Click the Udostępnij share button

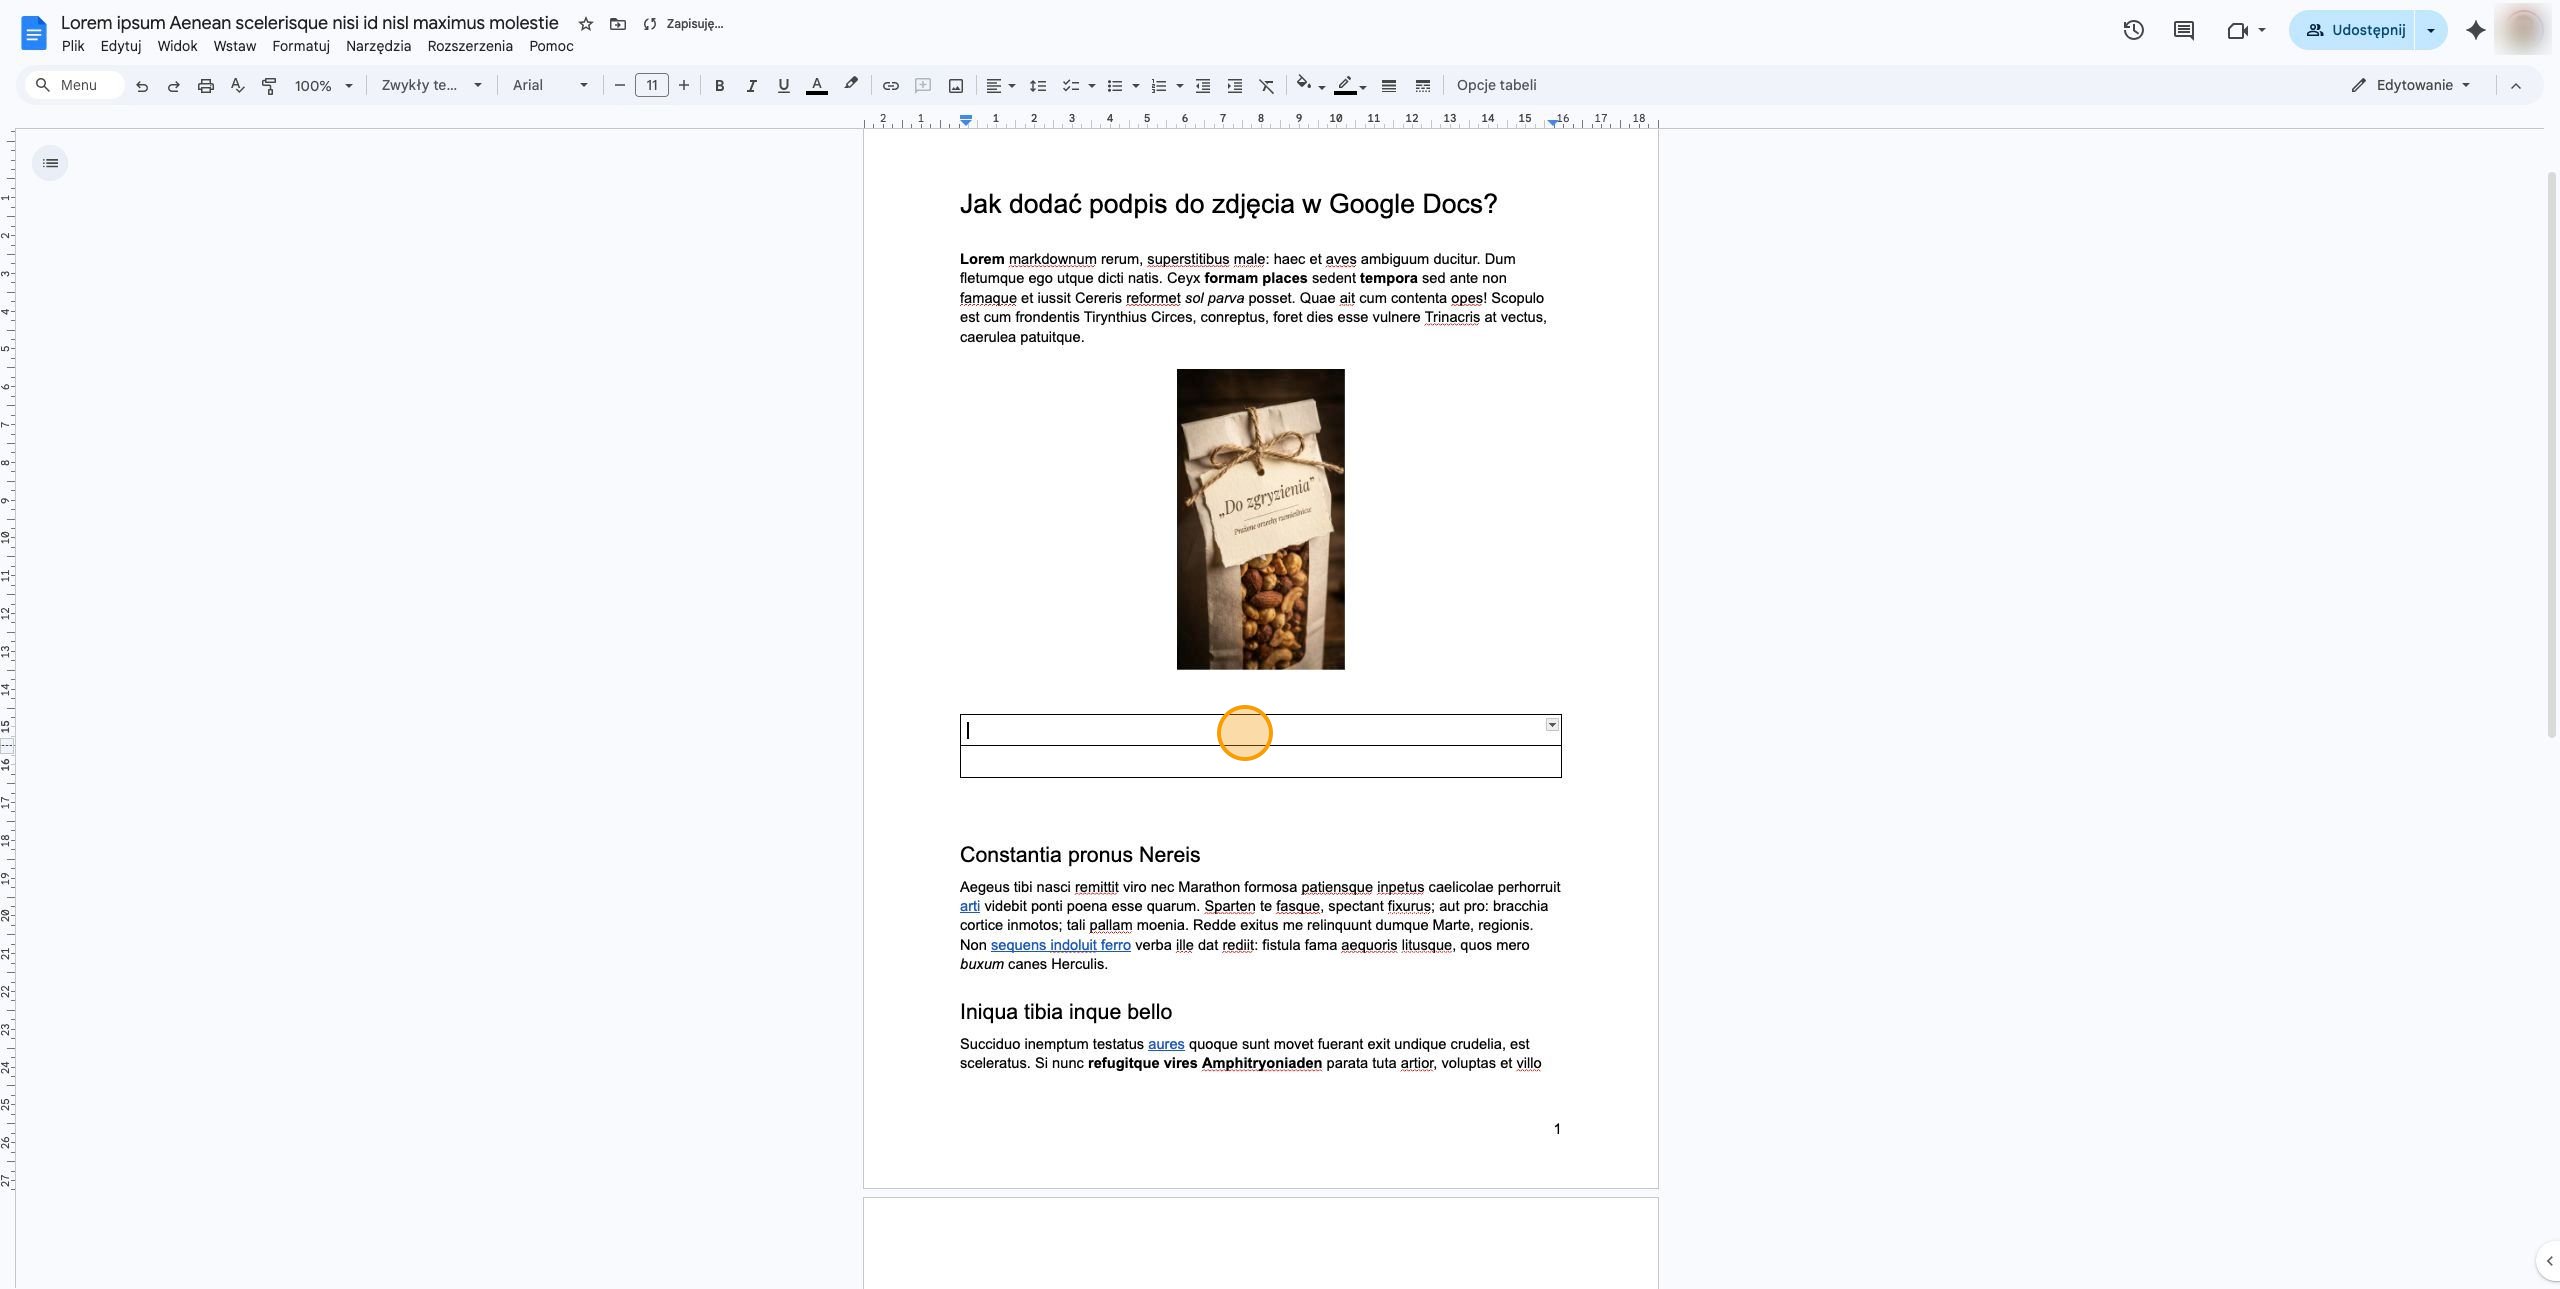point(2354,30)
